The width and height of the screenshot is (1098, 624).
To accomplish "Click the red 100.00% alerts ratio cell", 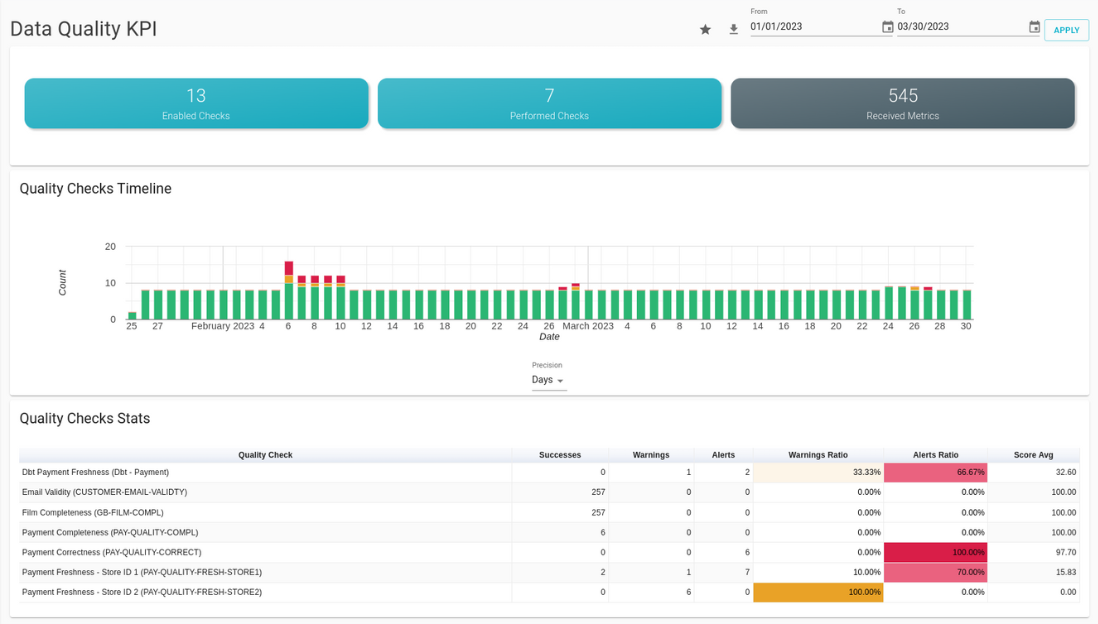I will [x=936, y=552].
